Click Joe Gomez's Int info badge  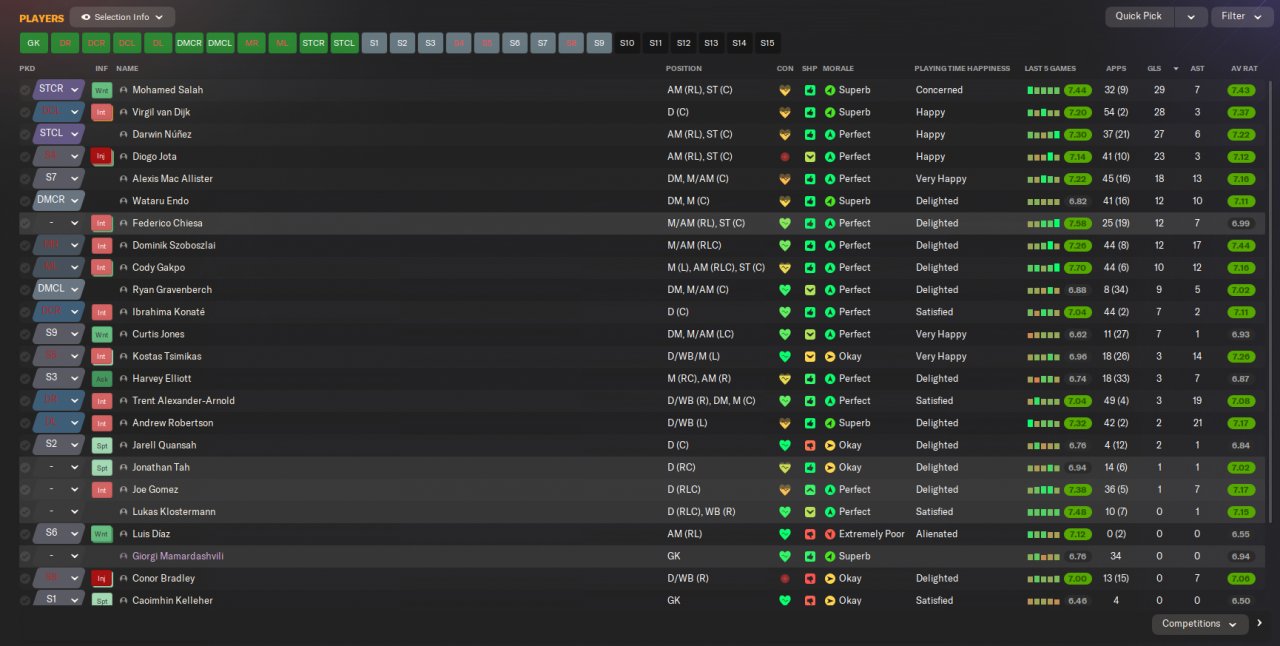coord(101,490)
